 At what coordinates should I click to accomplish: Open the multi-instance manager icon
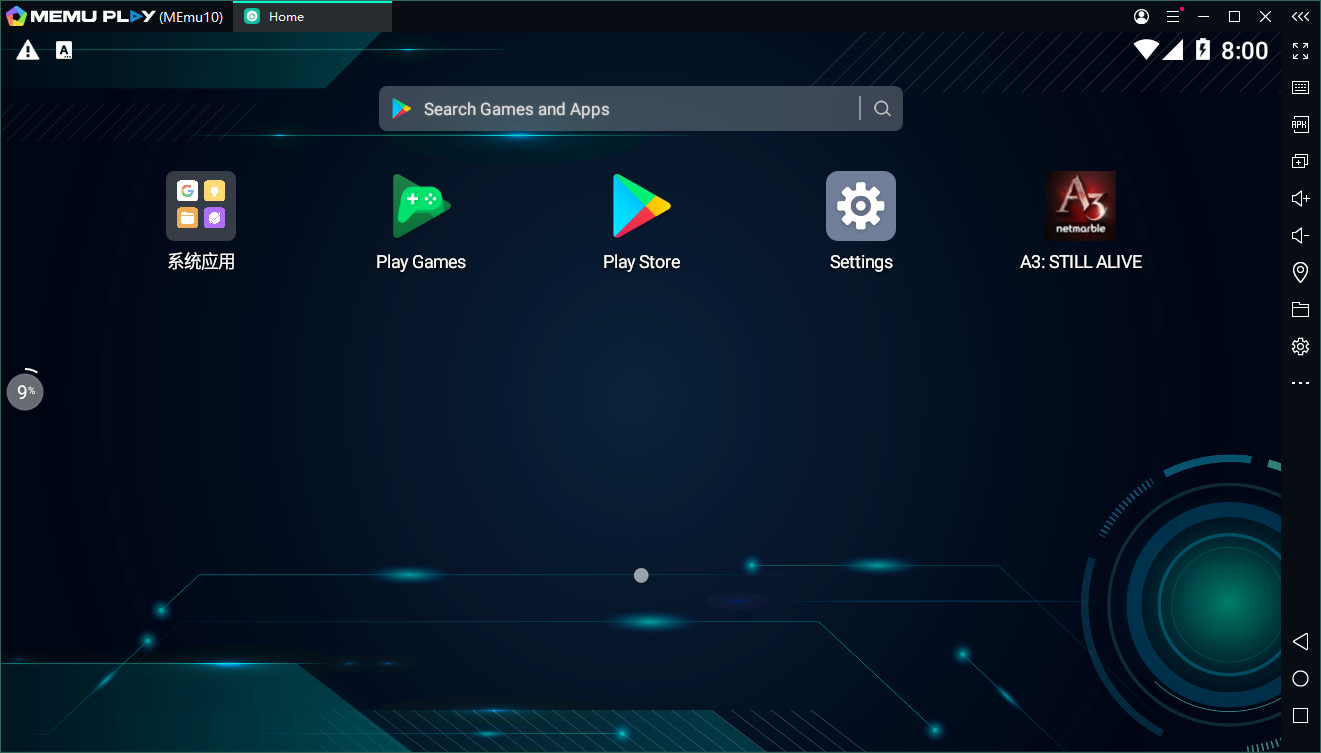point(1300,161)
